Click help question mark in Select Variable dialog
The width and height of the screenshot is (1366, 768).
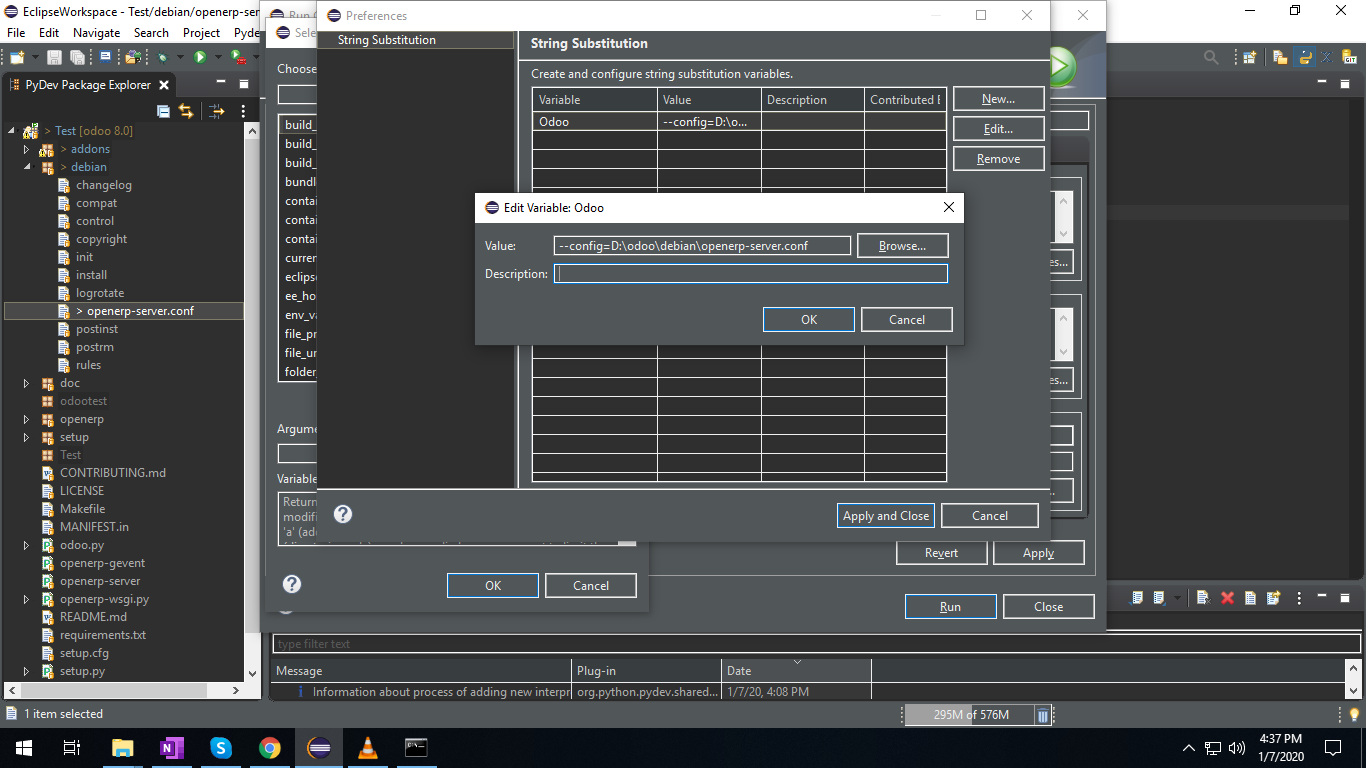[x=292, y=584]
